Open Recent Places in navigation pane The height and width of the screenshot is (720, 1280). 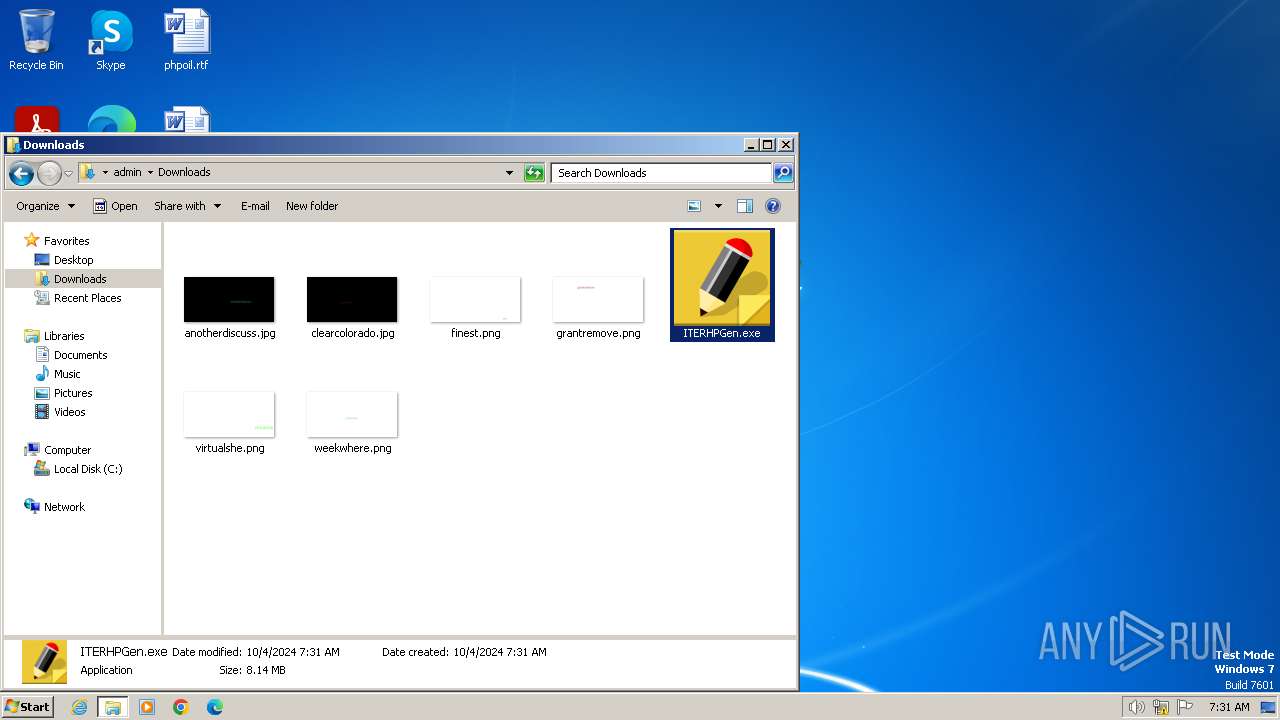(x=88, y=298)
